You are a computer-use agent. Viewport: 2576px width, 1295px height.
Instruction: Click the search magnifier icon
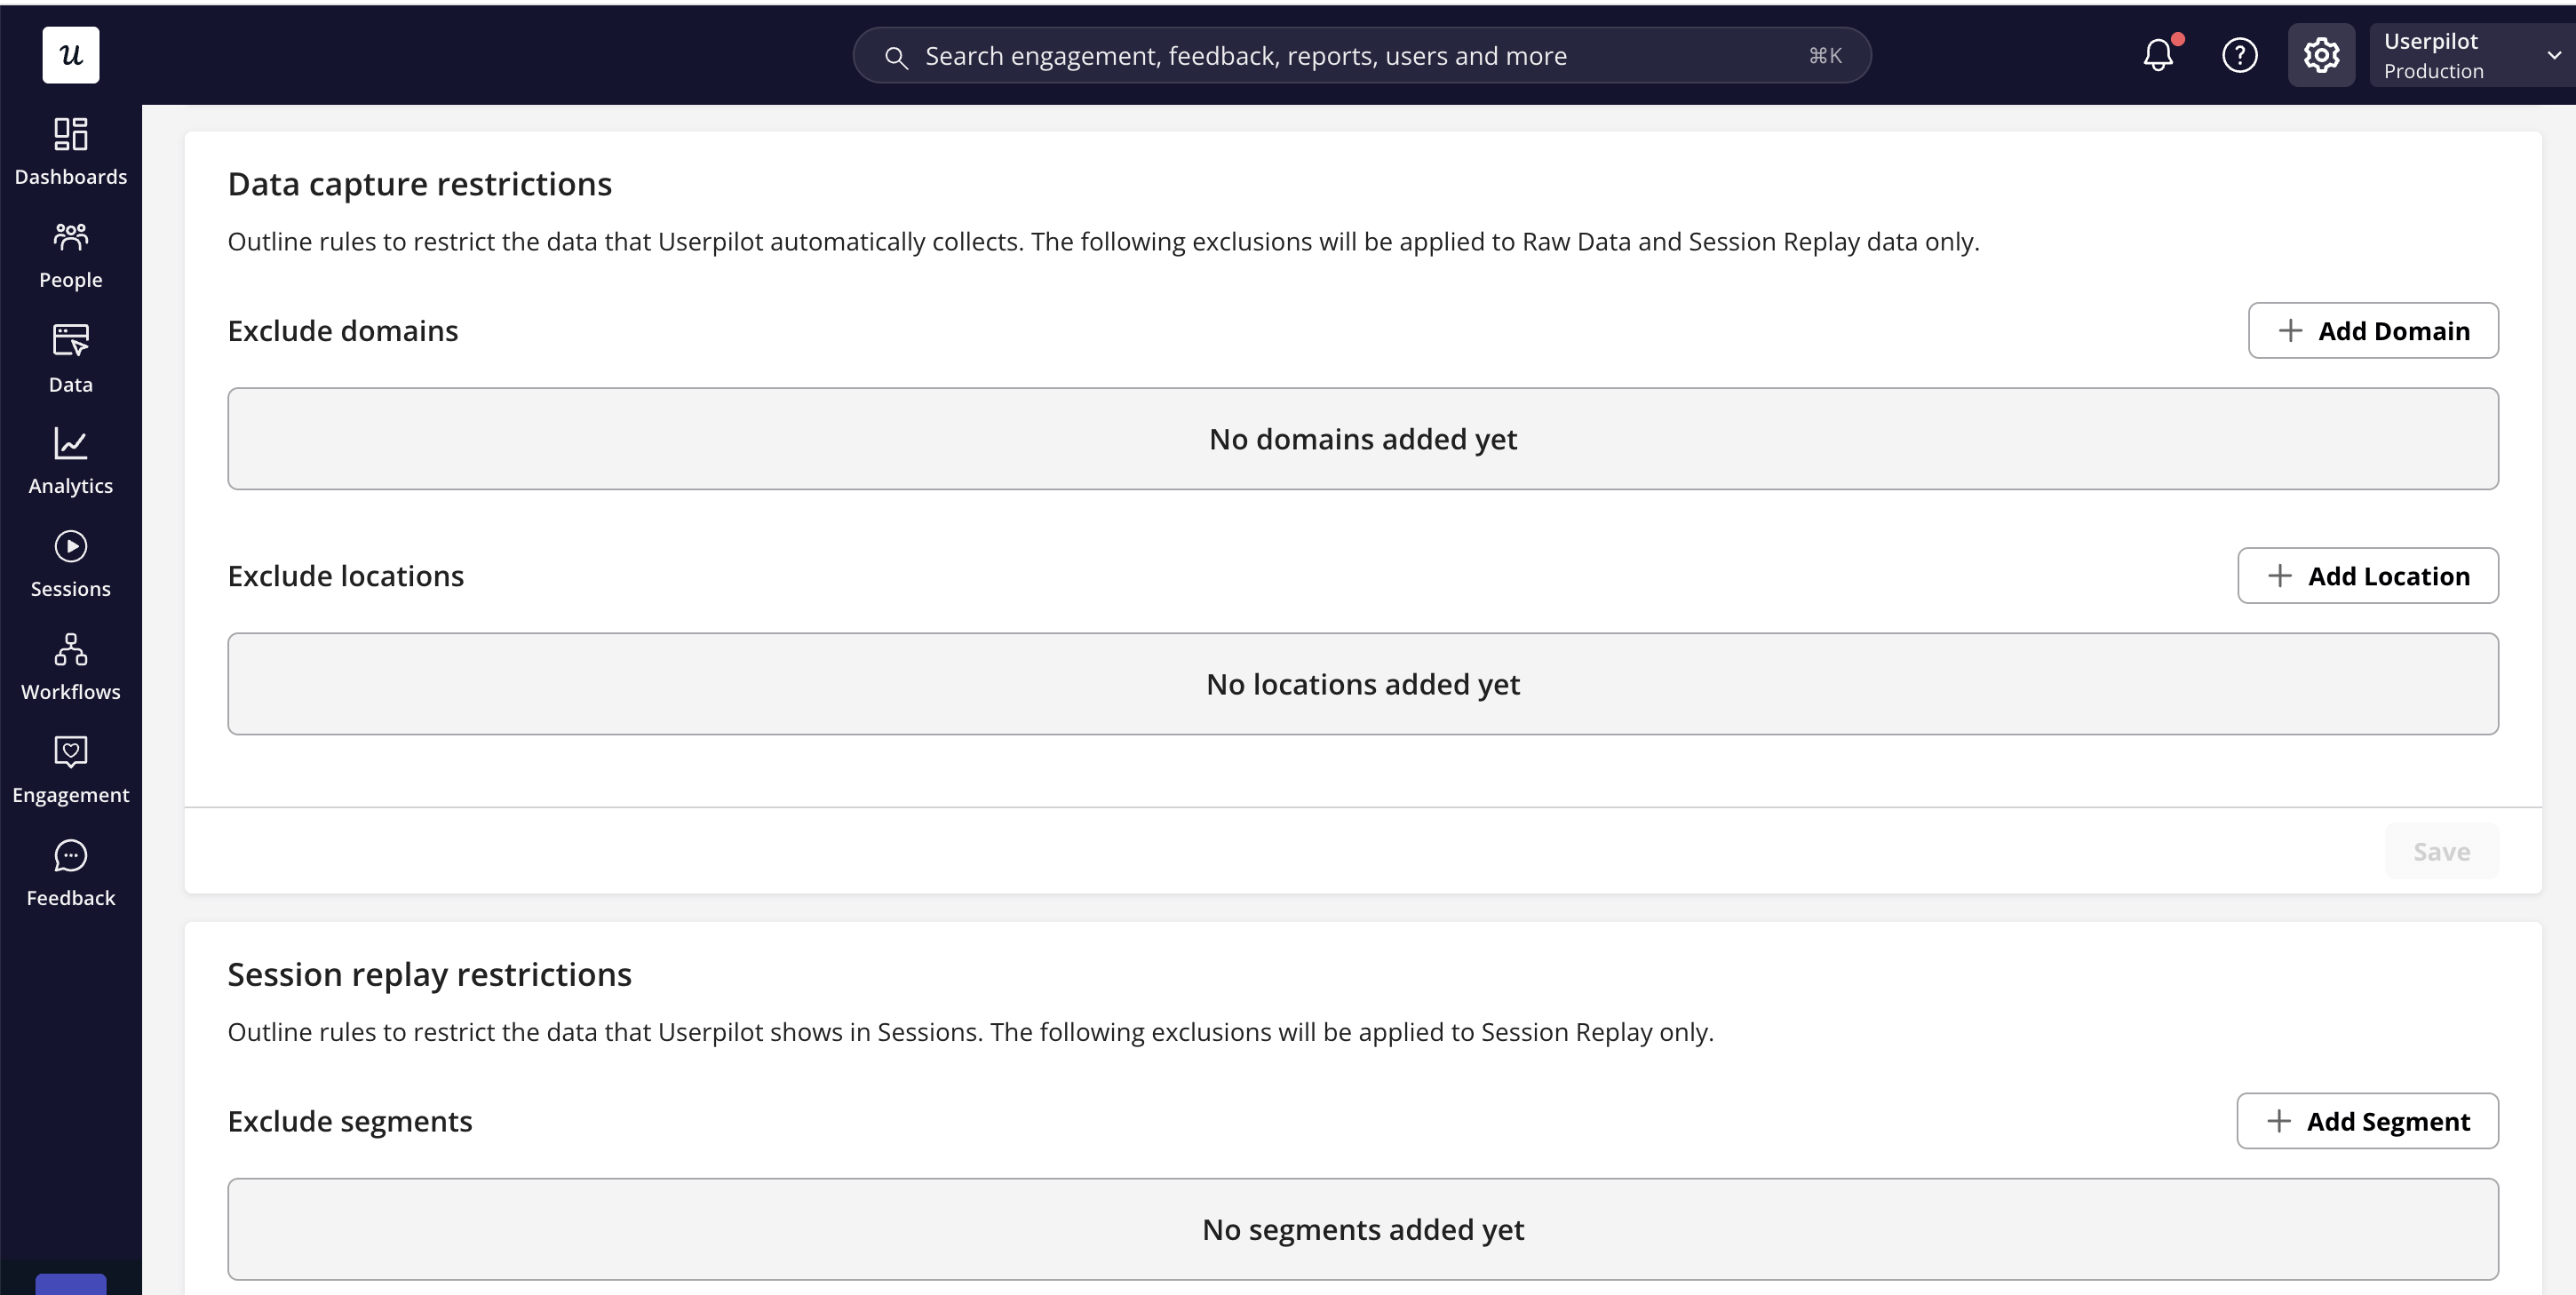[896, 57]
